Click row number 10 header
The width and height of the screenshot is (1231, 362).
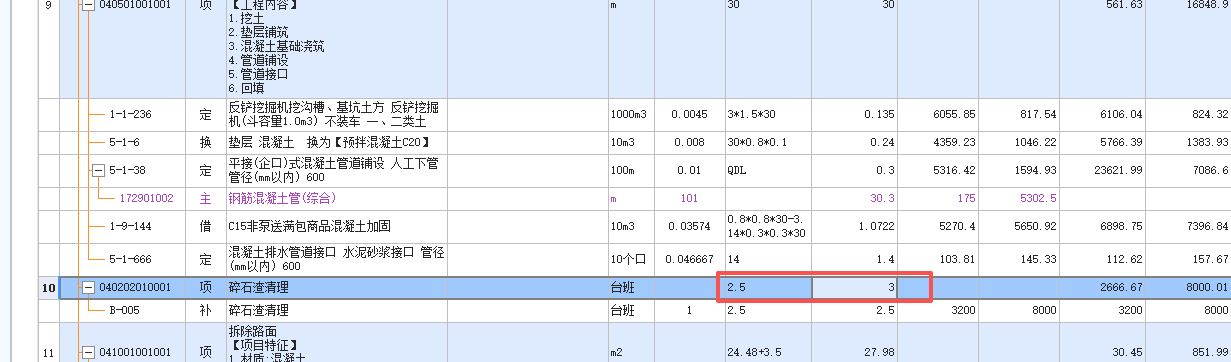pyautogui.click(x=48, y=288)
